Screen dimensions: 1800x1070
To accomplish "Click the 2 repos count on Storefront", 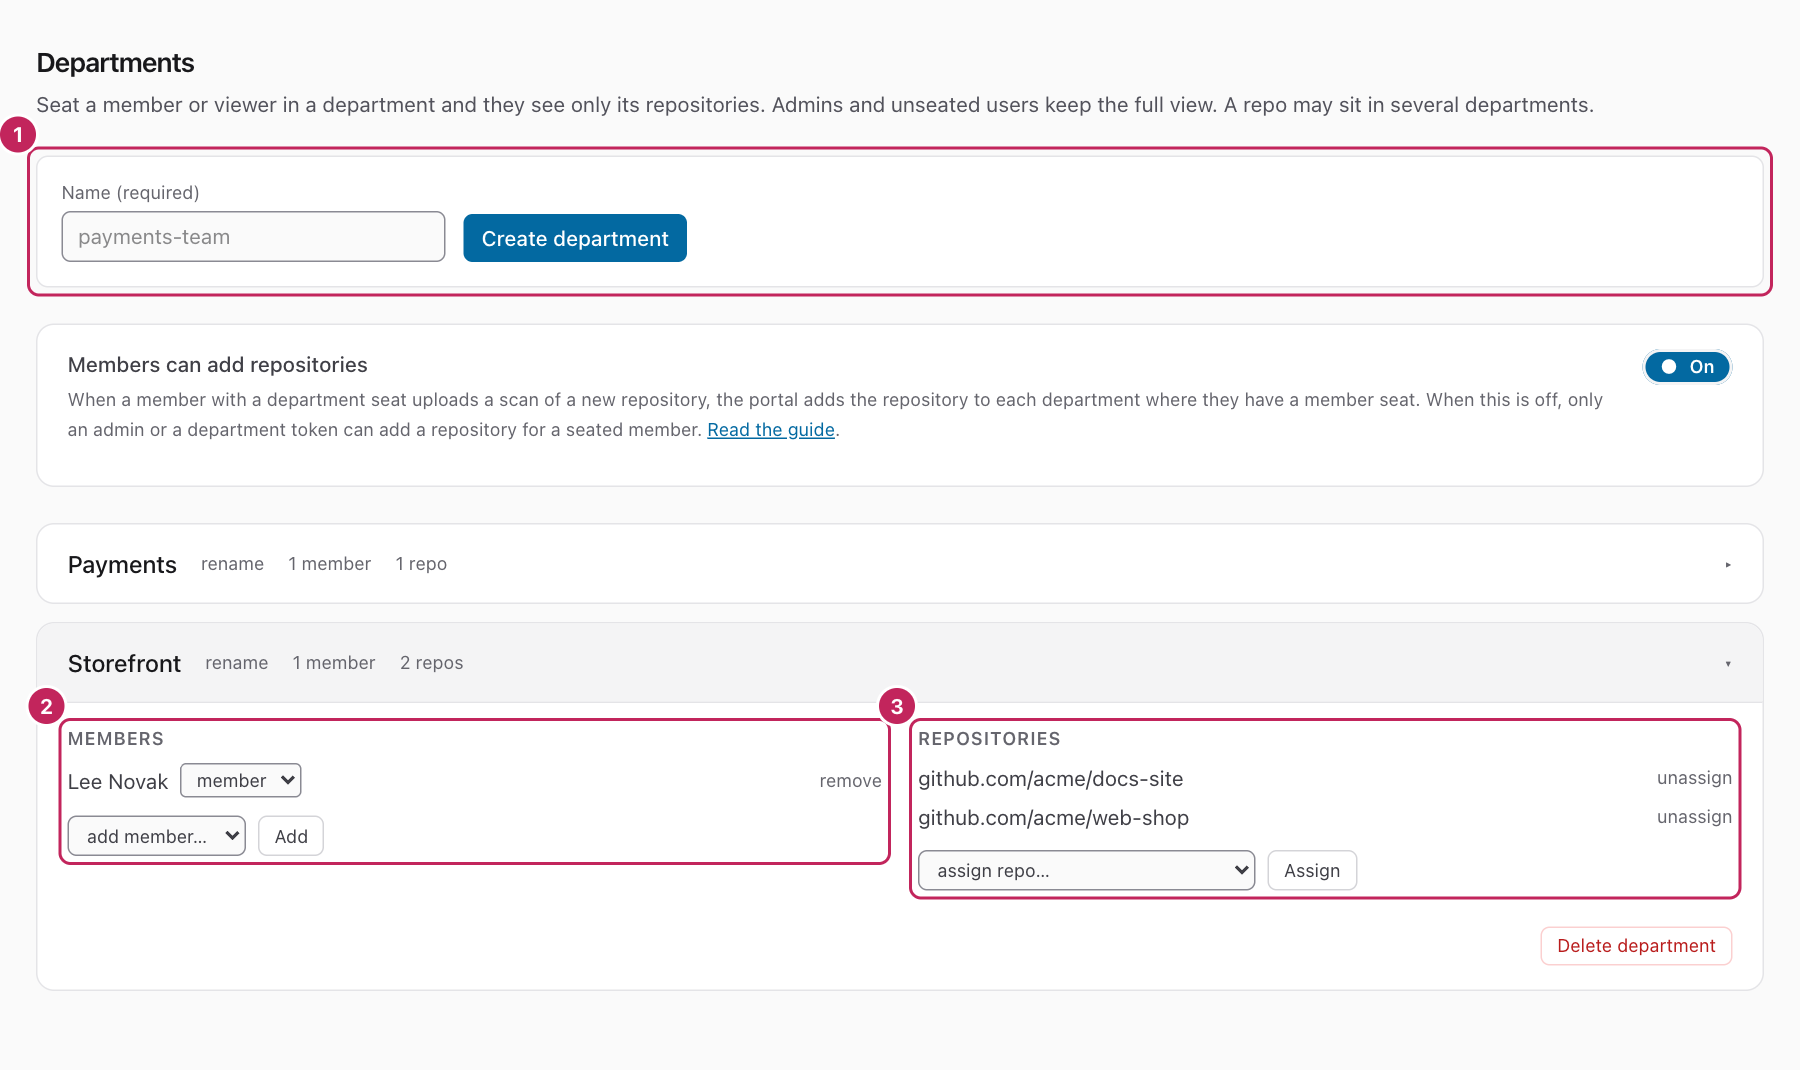I will tap(432, 663).
